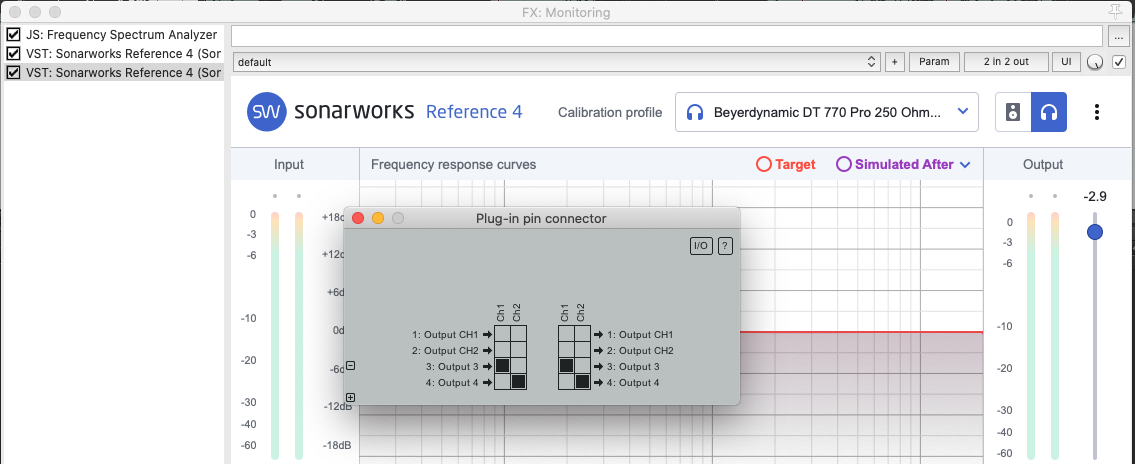Click the minus icon to remove a channel
The height and width of the screenshot is (464, 1135).
350,366
